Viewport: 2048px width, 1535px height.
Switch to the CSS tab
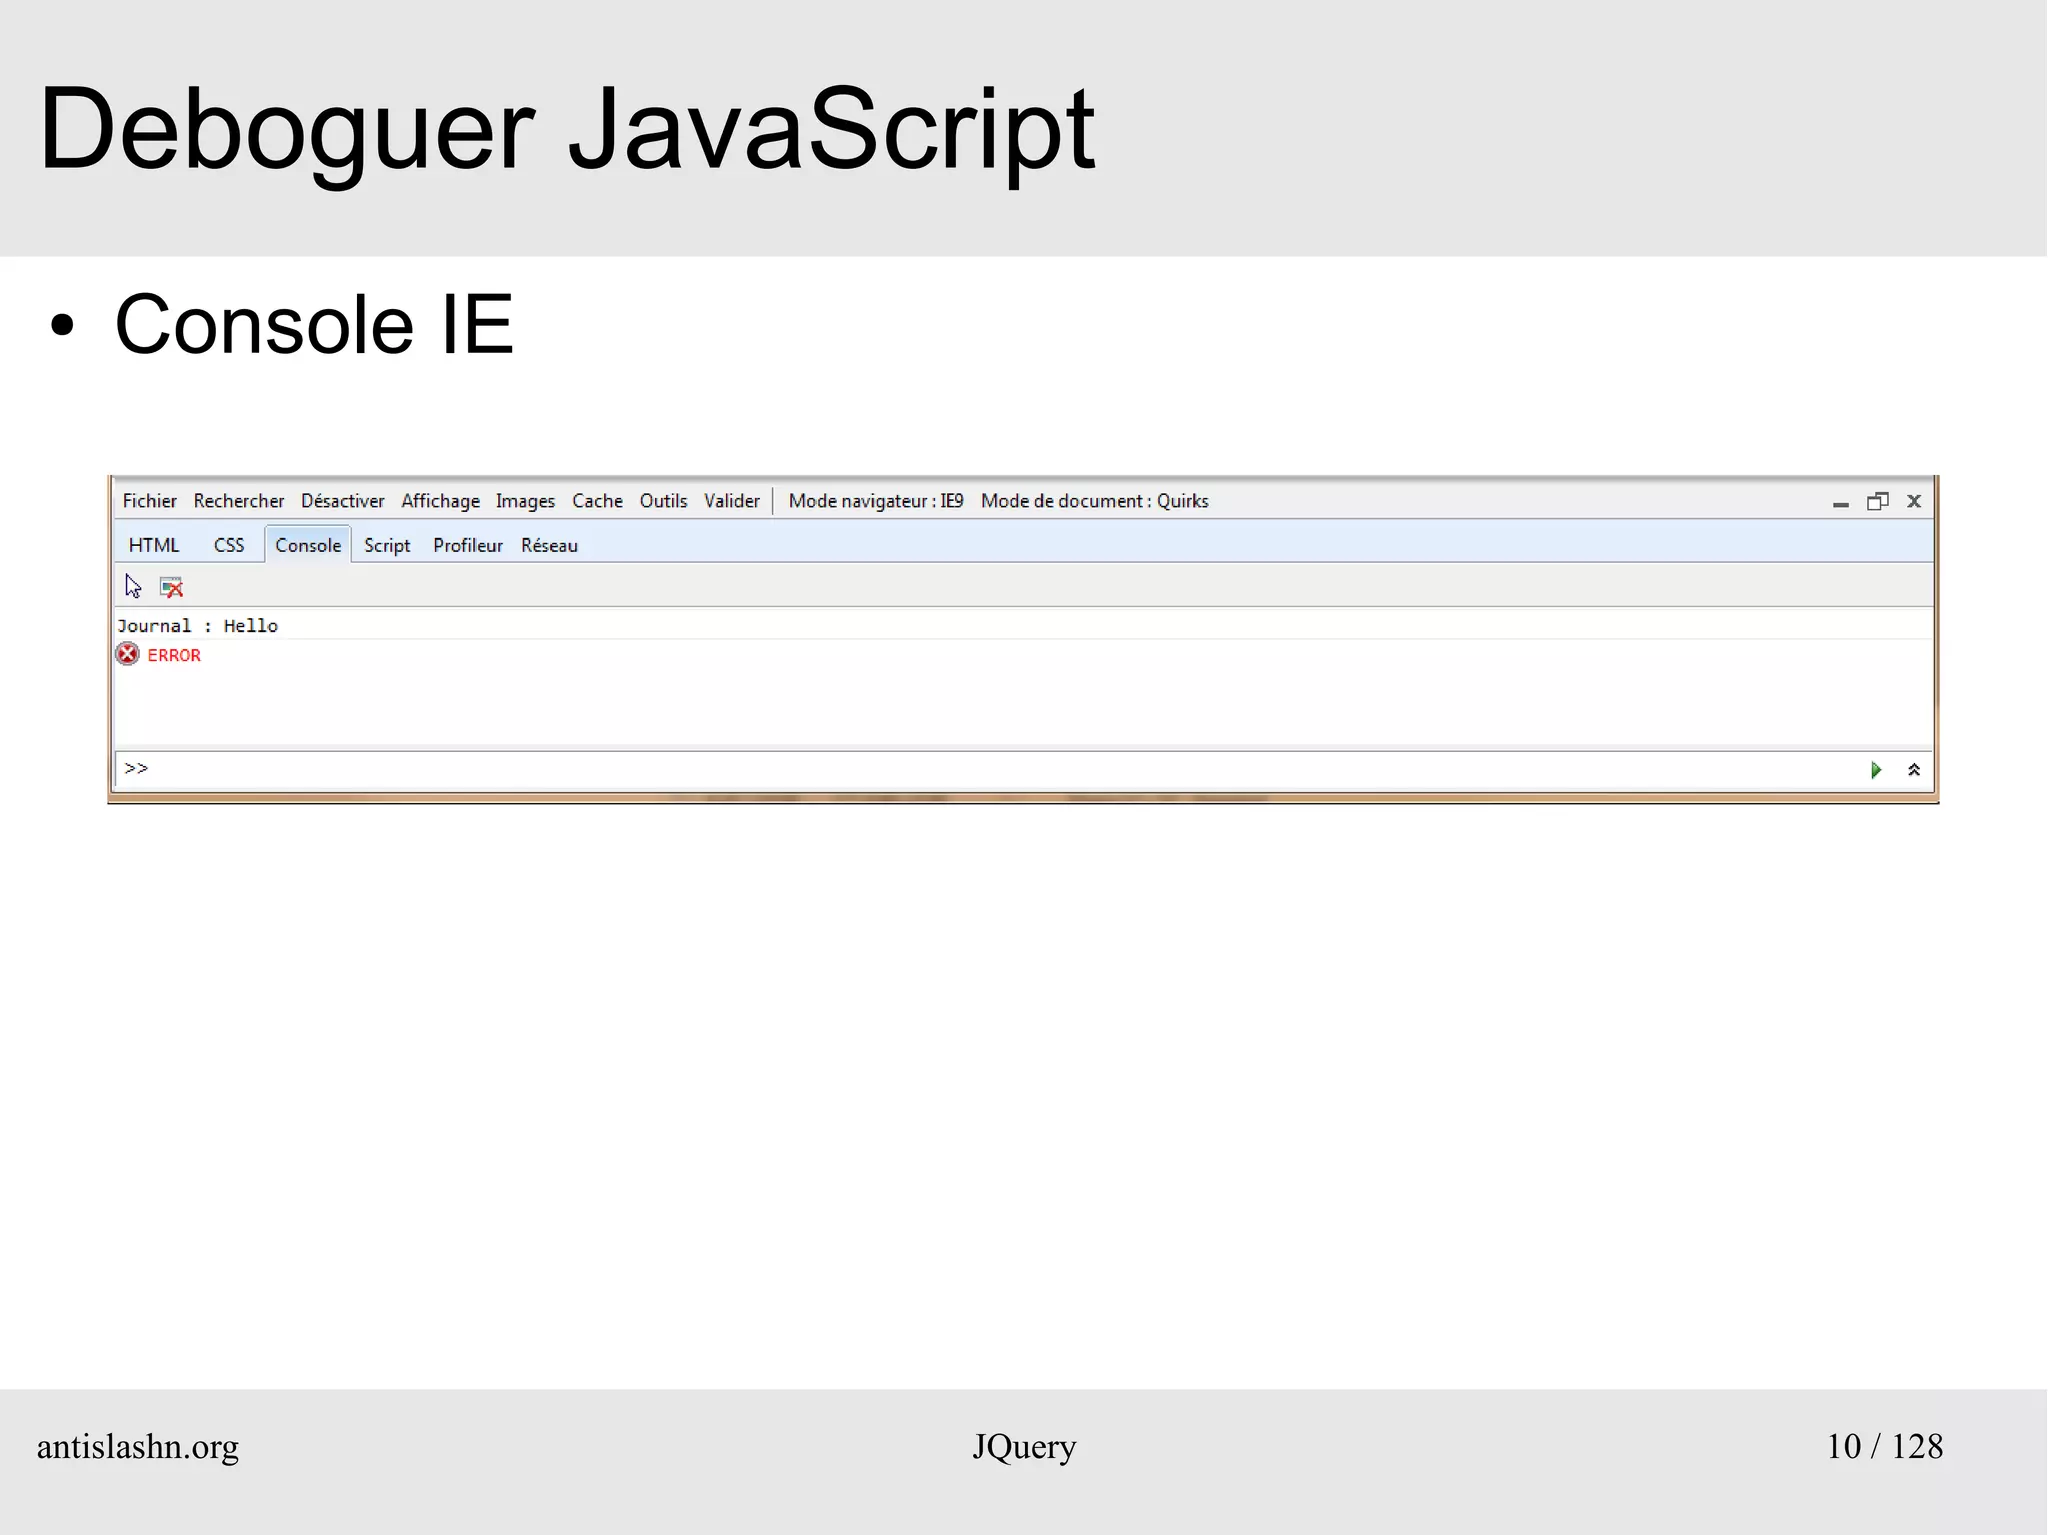pos(229,545)
